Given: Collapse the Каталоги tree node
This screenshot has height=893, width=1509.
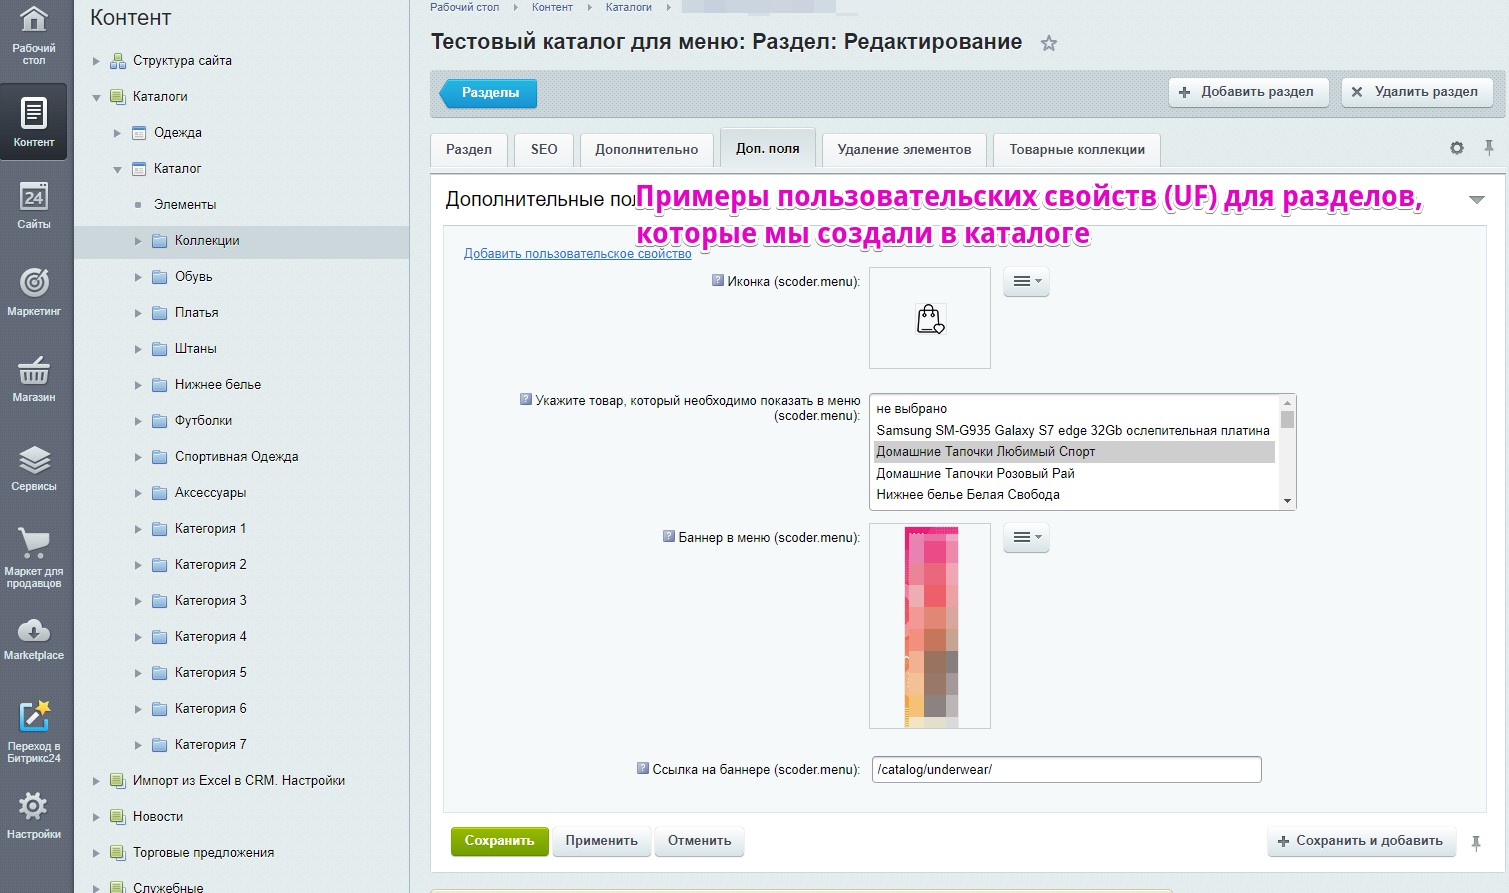Looking at the screenshot, I should [97, 97].
